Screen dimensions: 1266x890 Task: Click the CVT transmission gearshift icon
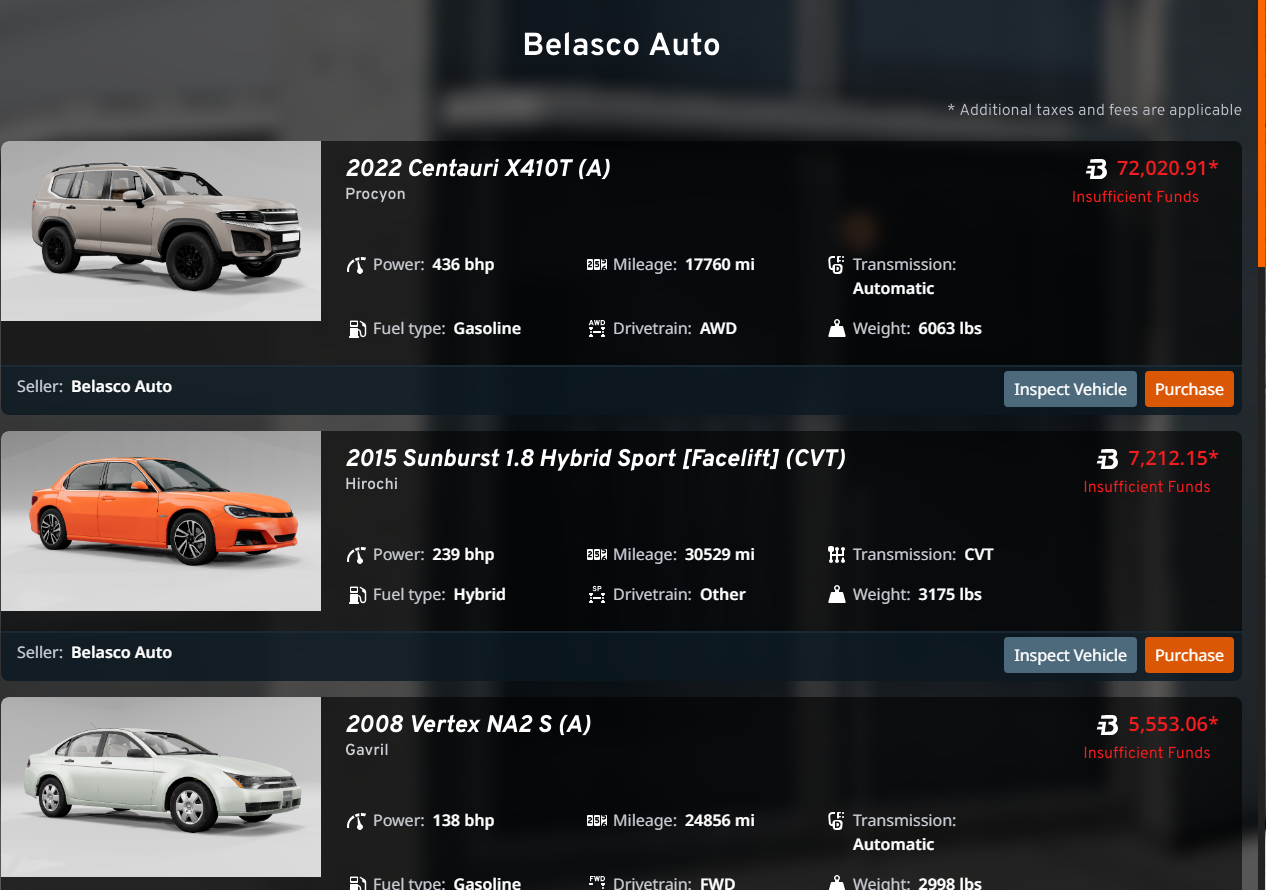837,555
